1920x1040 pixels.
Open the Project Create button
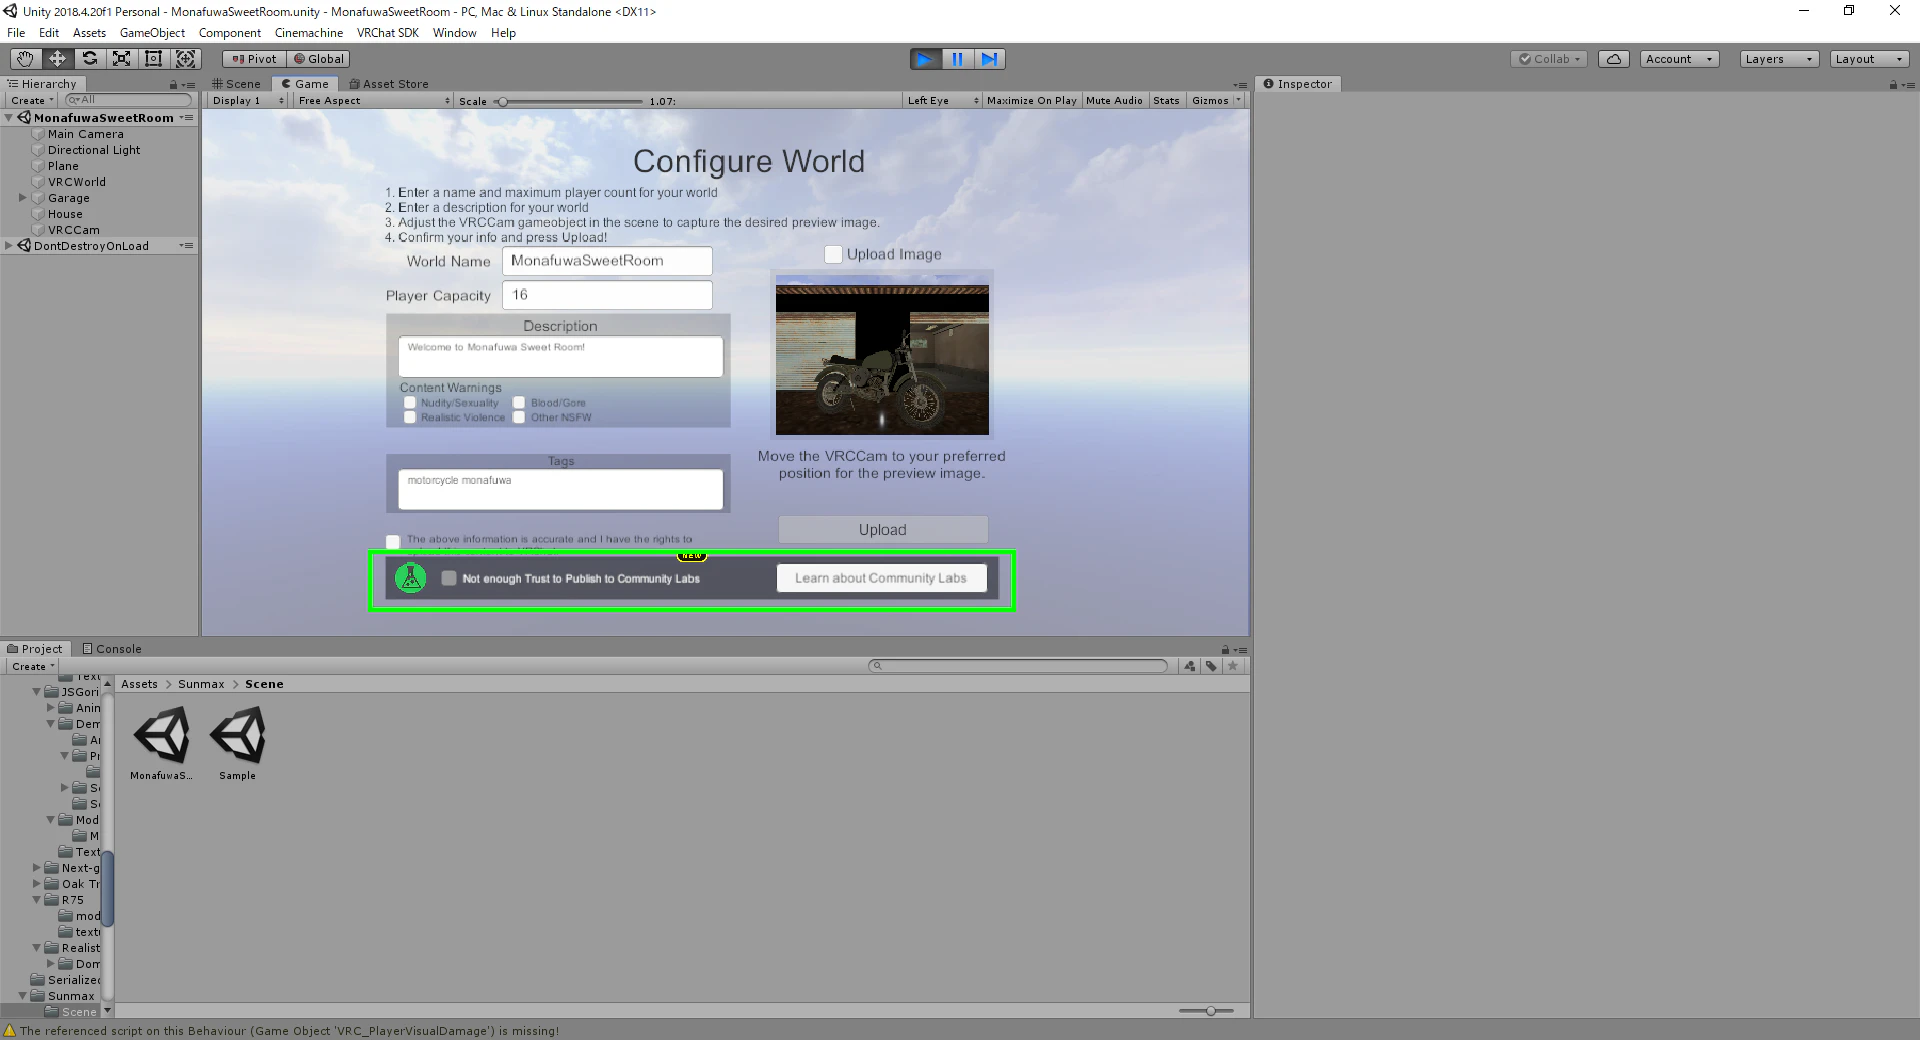(33, 667)
